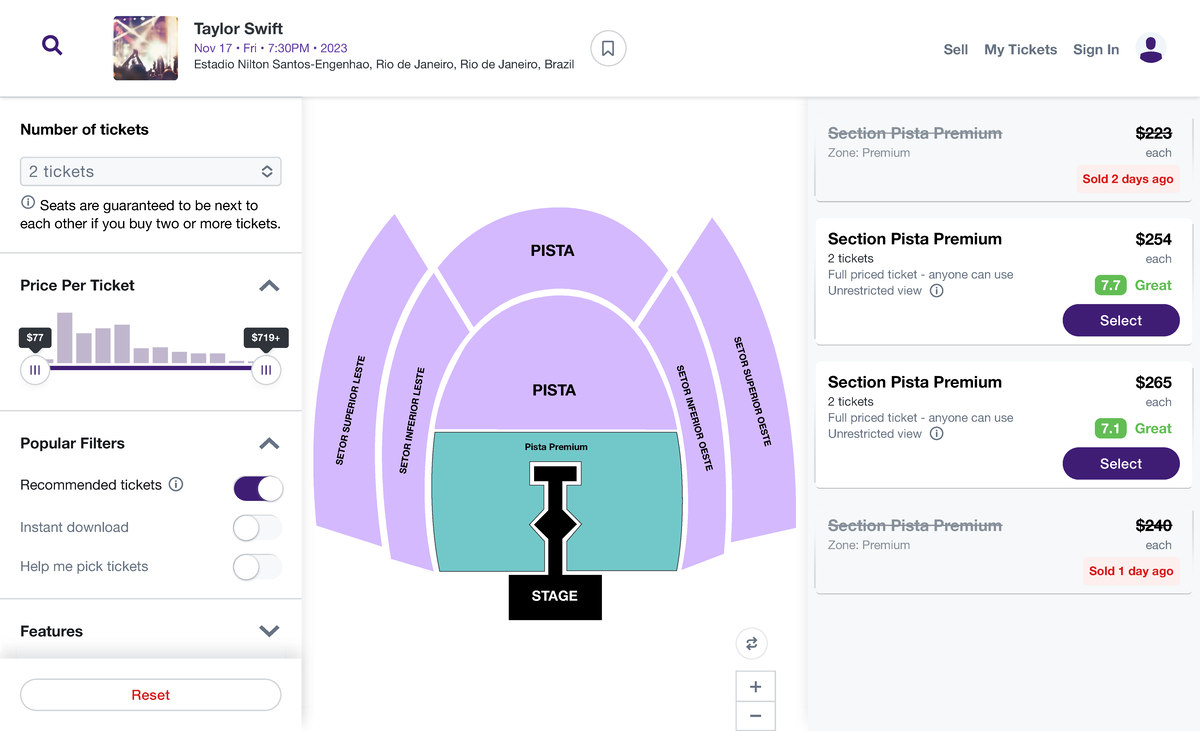This screenshot has width=1200, height=731.
Task: Click the minimum price slider handle at $77
Action: click(x=35, y=369)
